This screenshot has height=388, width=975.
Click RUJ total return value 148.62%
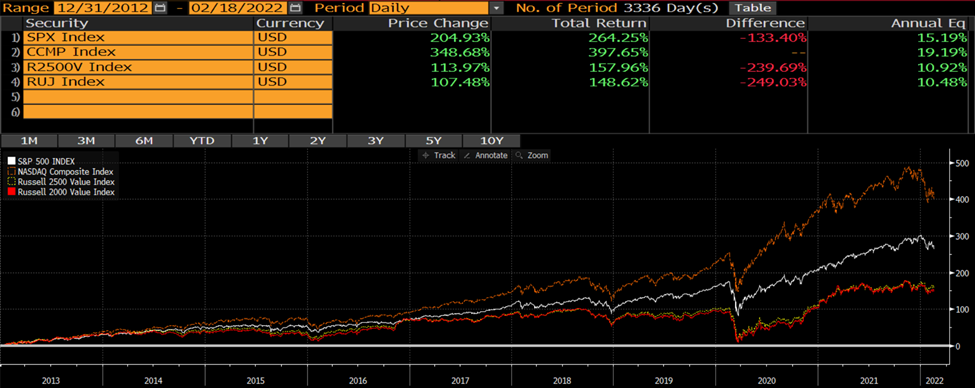pyautogui.click(x=620, y=82)
